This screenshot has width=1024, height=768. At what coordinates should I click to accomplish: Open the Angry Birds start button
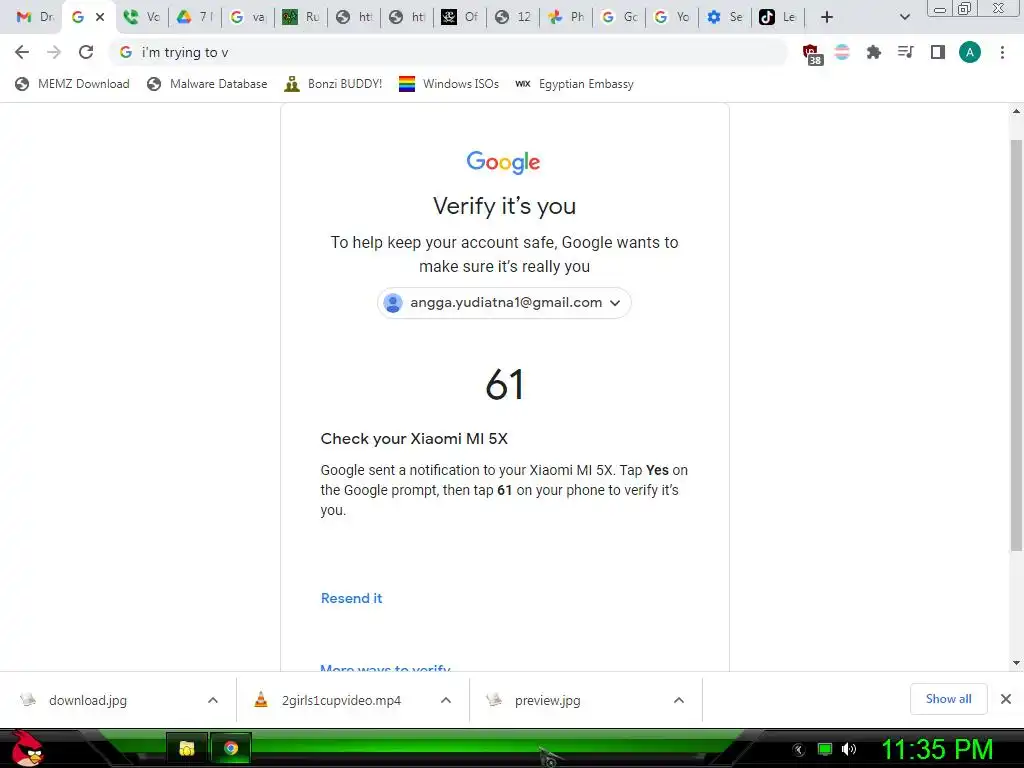pyautogui.click(x=28, y=748)
